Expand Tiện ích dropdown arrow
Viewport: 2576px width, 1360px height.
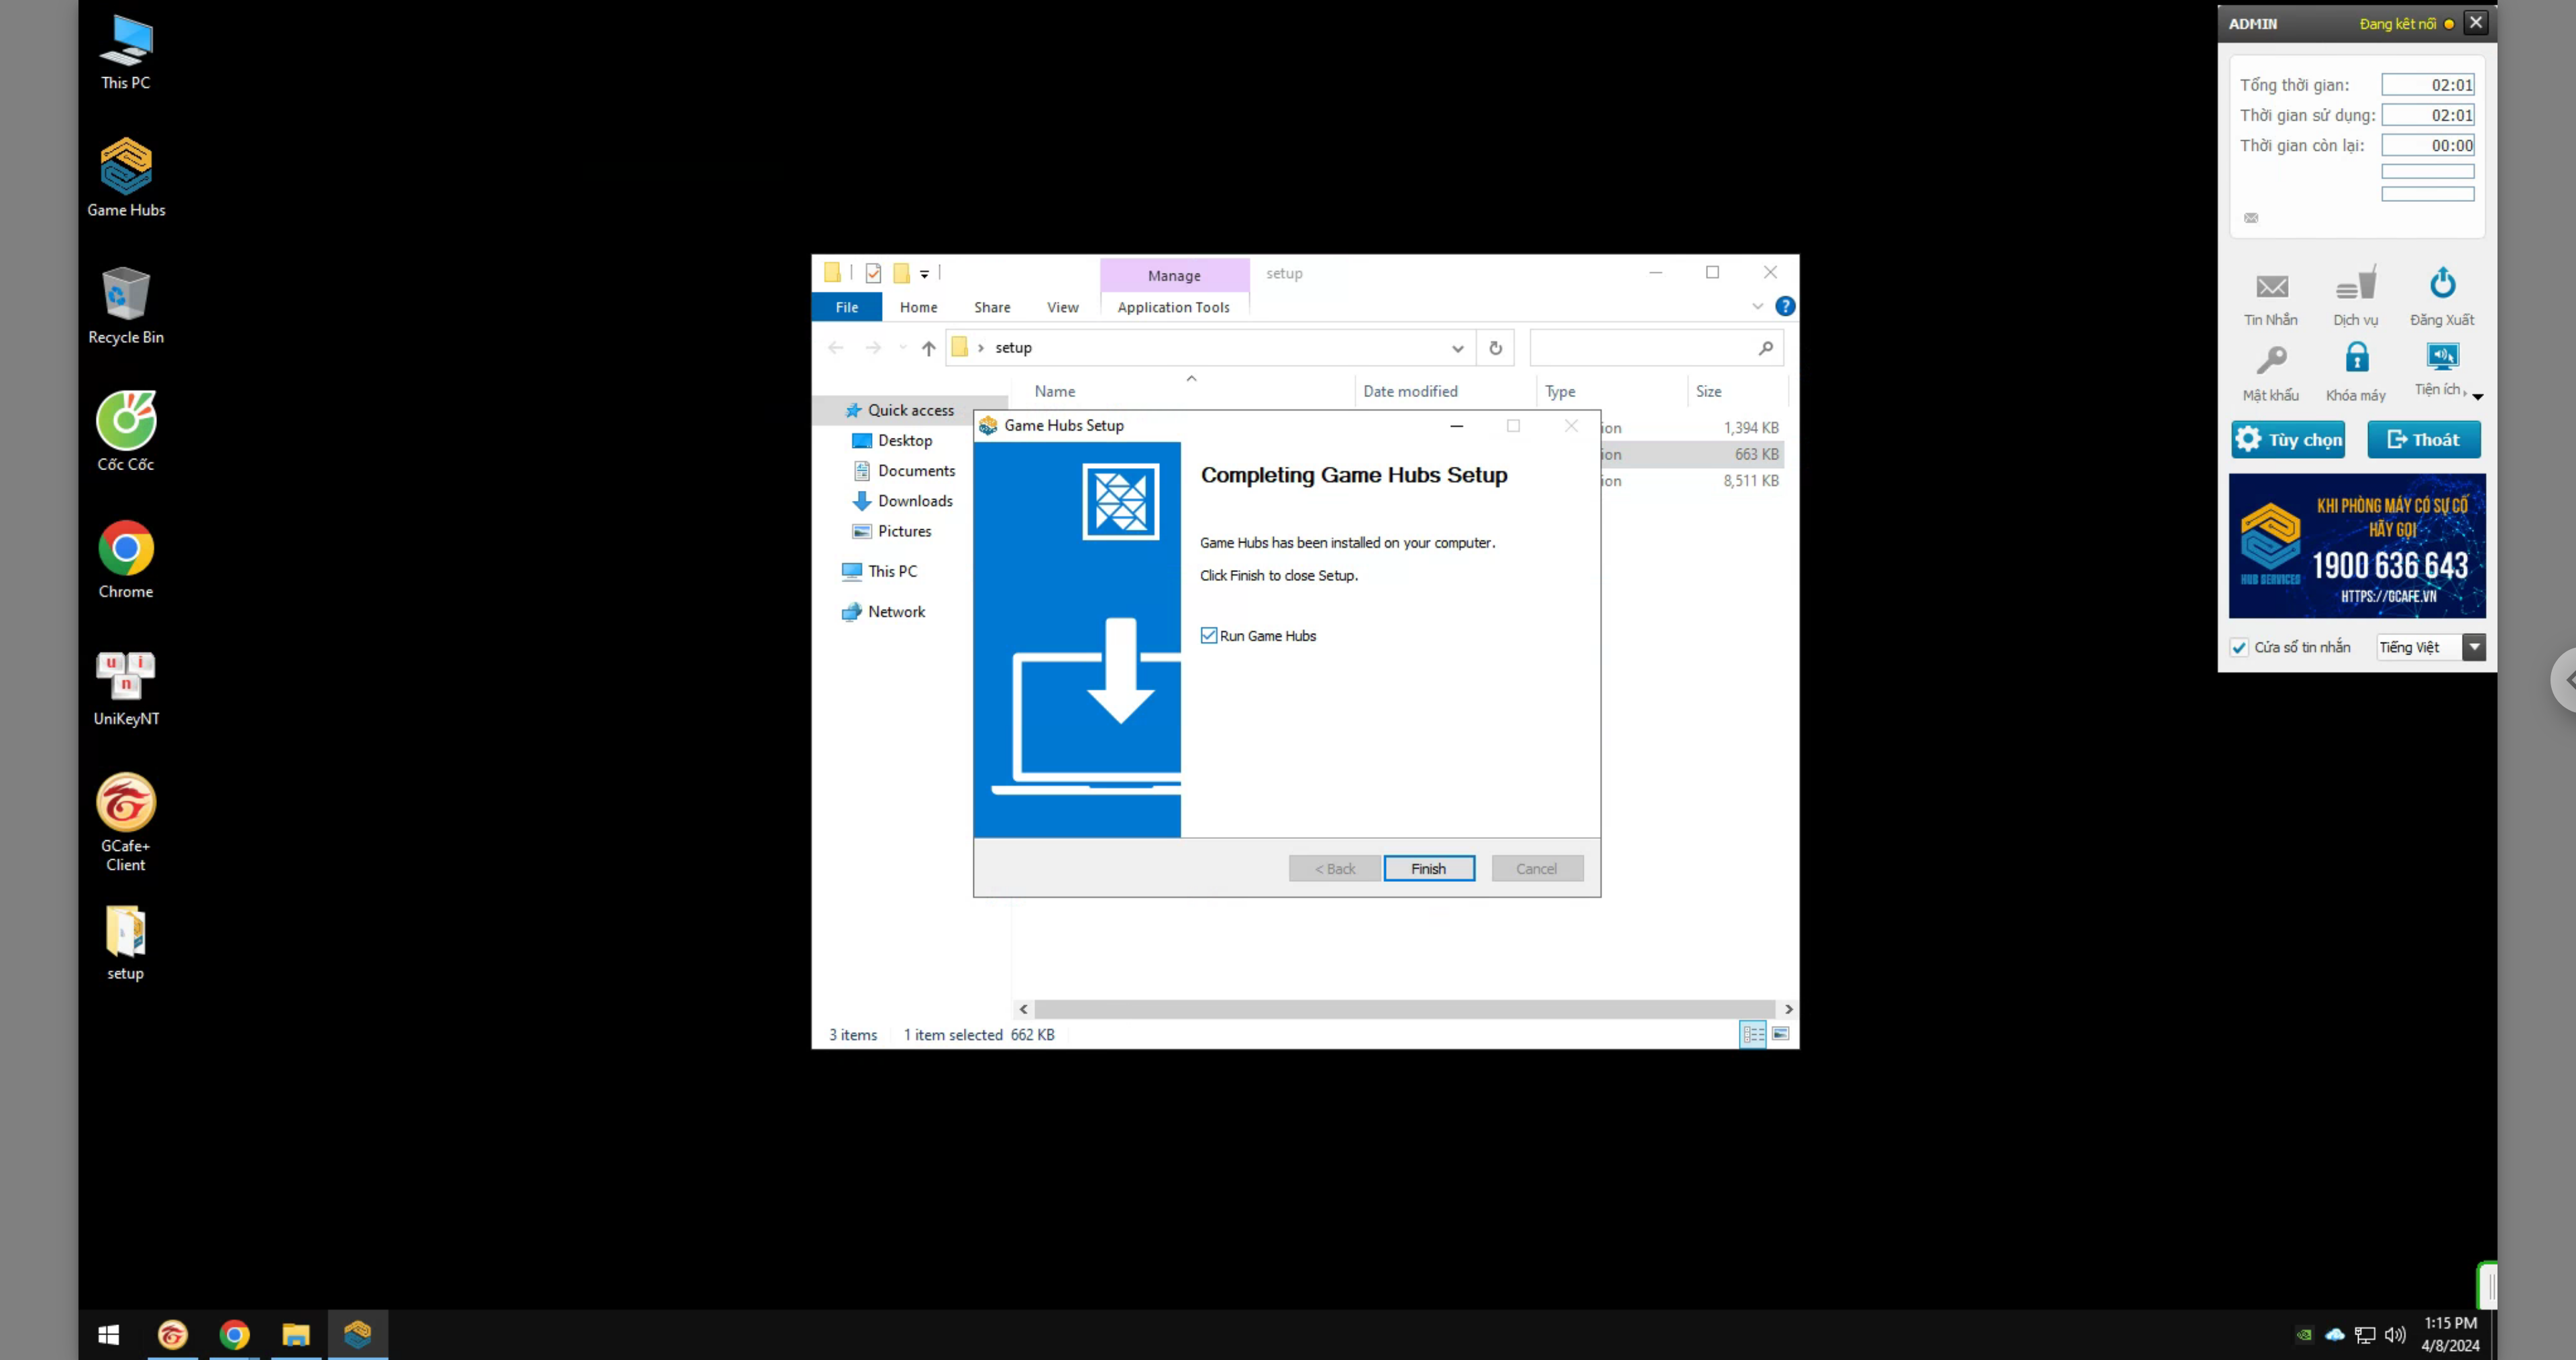coord(2478,397)
